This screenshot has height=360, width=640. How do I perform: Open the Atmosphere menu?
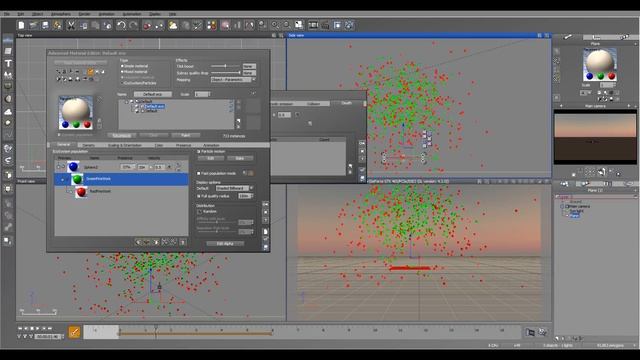tap(61, 14)
